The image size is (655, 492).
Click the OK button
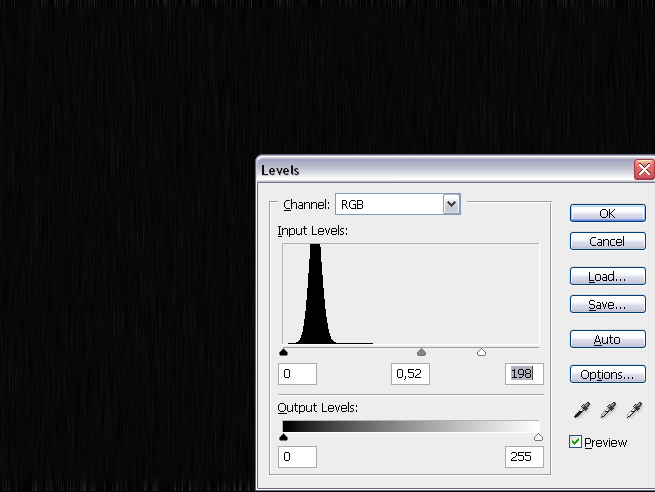[608, 213]
